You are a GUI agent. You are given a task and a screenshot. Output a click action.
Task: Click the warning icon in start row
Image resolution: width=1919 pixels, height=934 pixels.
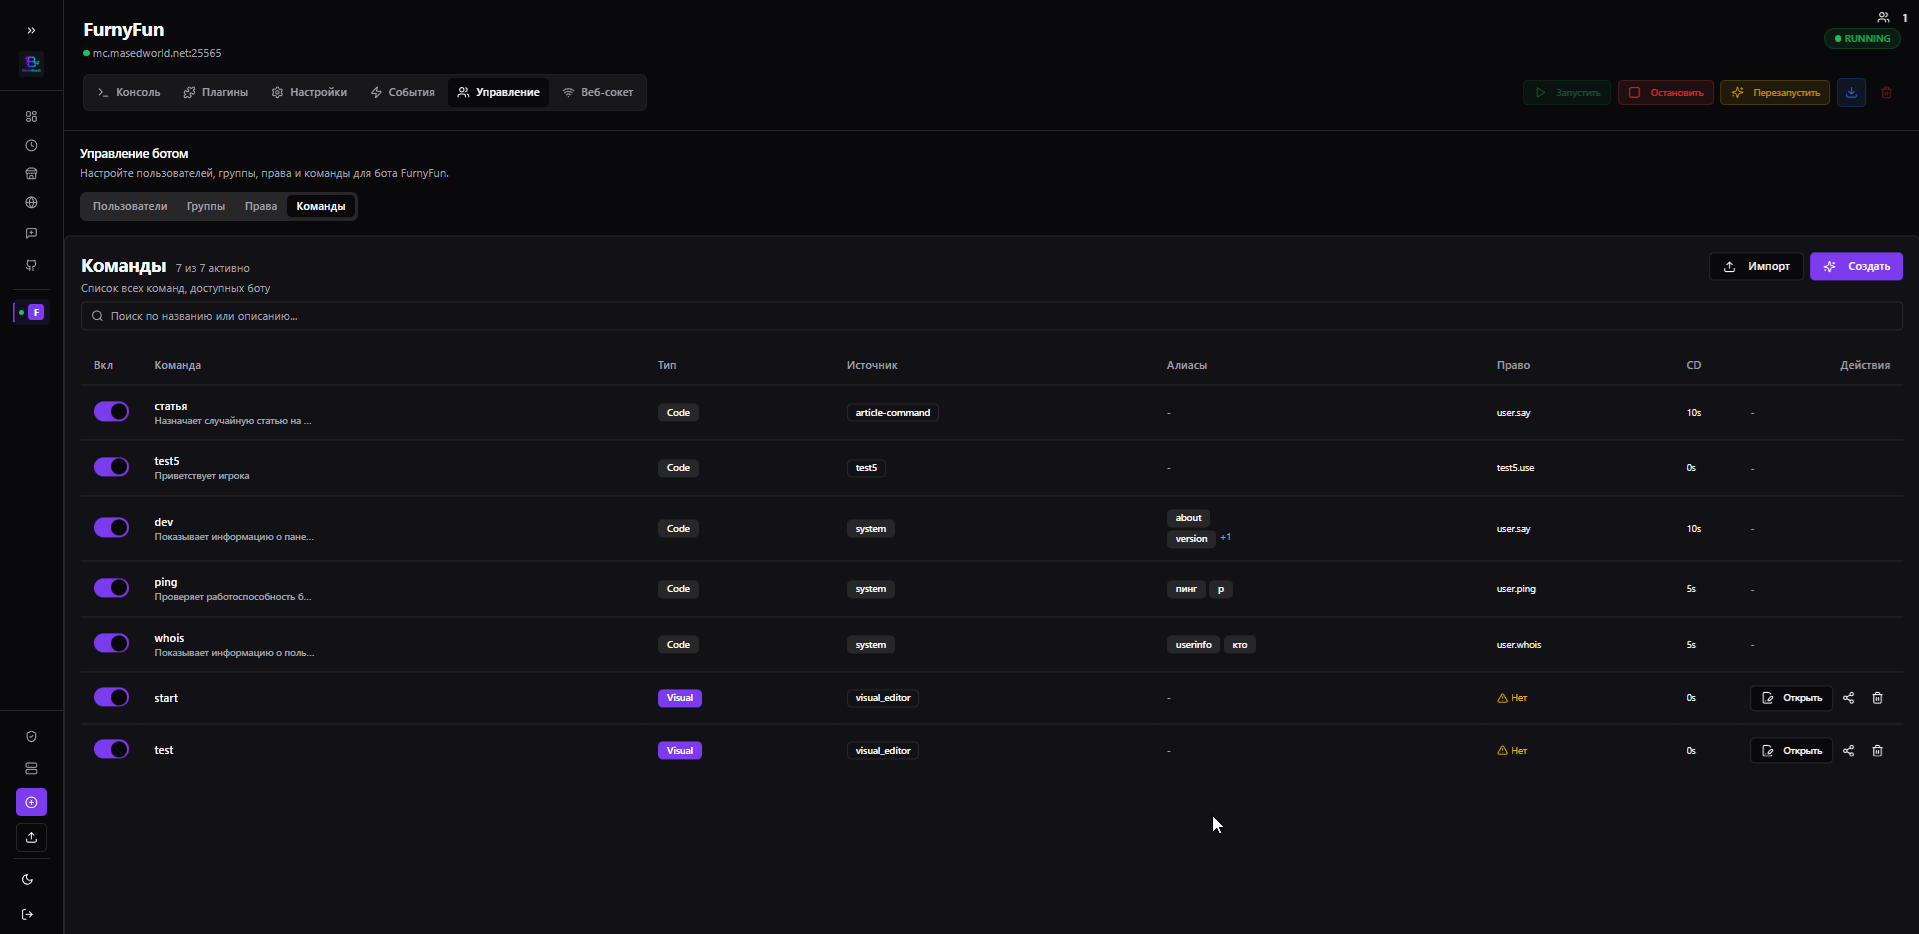coord(1502,698)
